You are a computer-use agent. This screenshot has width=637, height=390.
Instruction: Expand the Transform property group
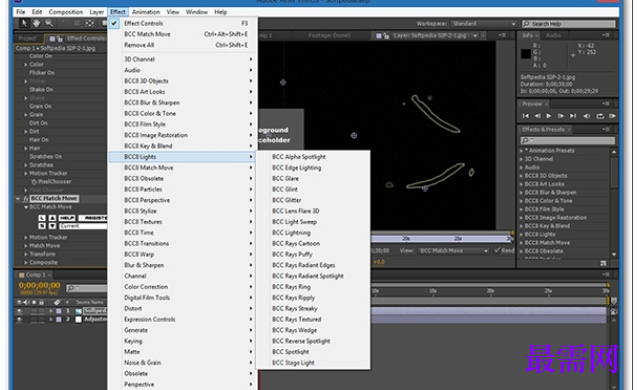click(26, 254)
